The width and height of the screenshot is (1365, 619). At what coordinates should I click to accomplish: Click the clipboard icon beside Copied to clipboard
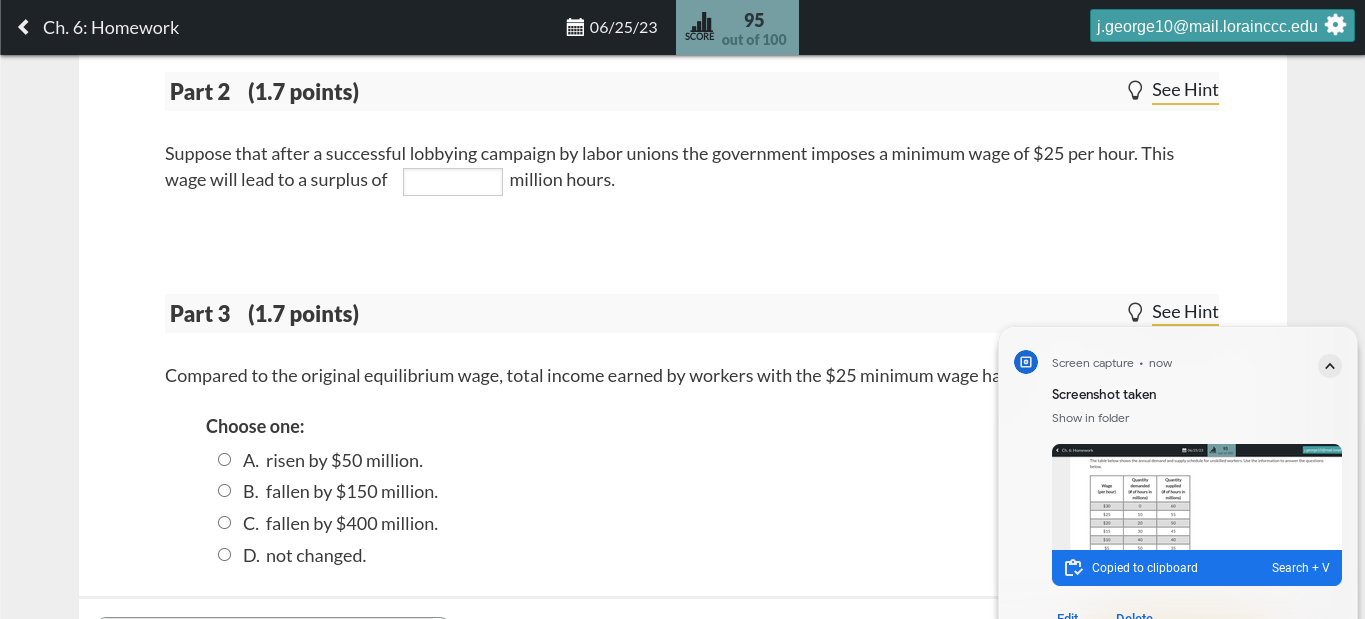tap(1073, 567)
